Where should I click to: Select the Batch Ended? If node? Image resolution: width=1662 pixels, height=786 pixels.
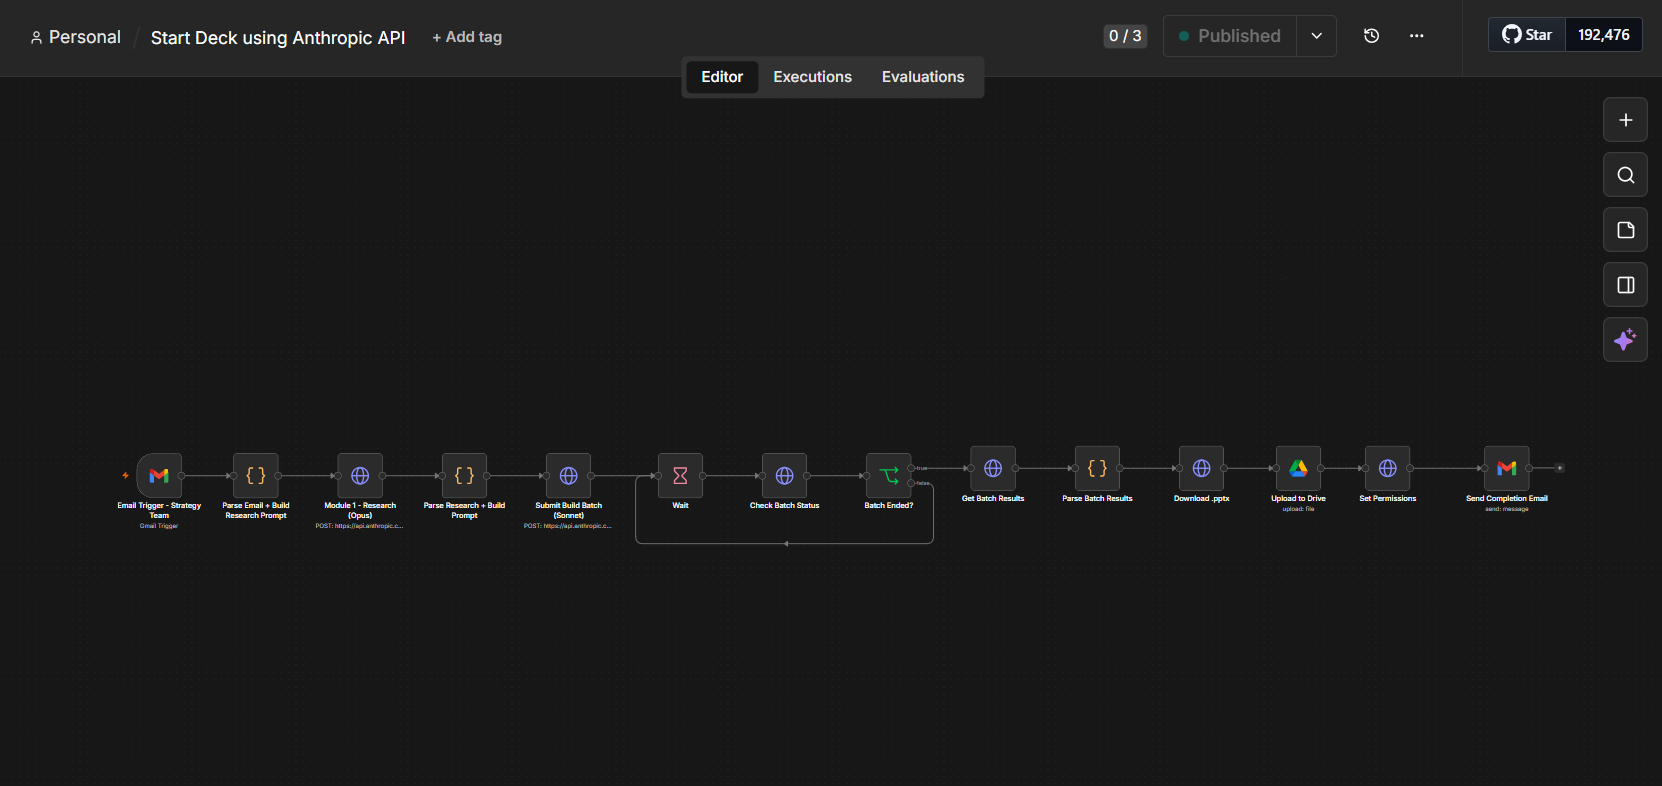click(889, 476)
